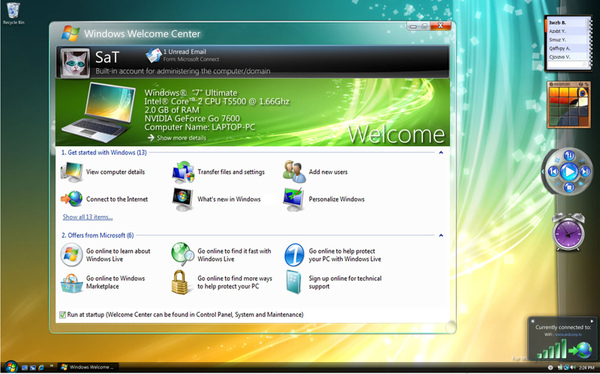600x374 pixels.
Task: Select the Add new users icon
Action: [294, 171]
